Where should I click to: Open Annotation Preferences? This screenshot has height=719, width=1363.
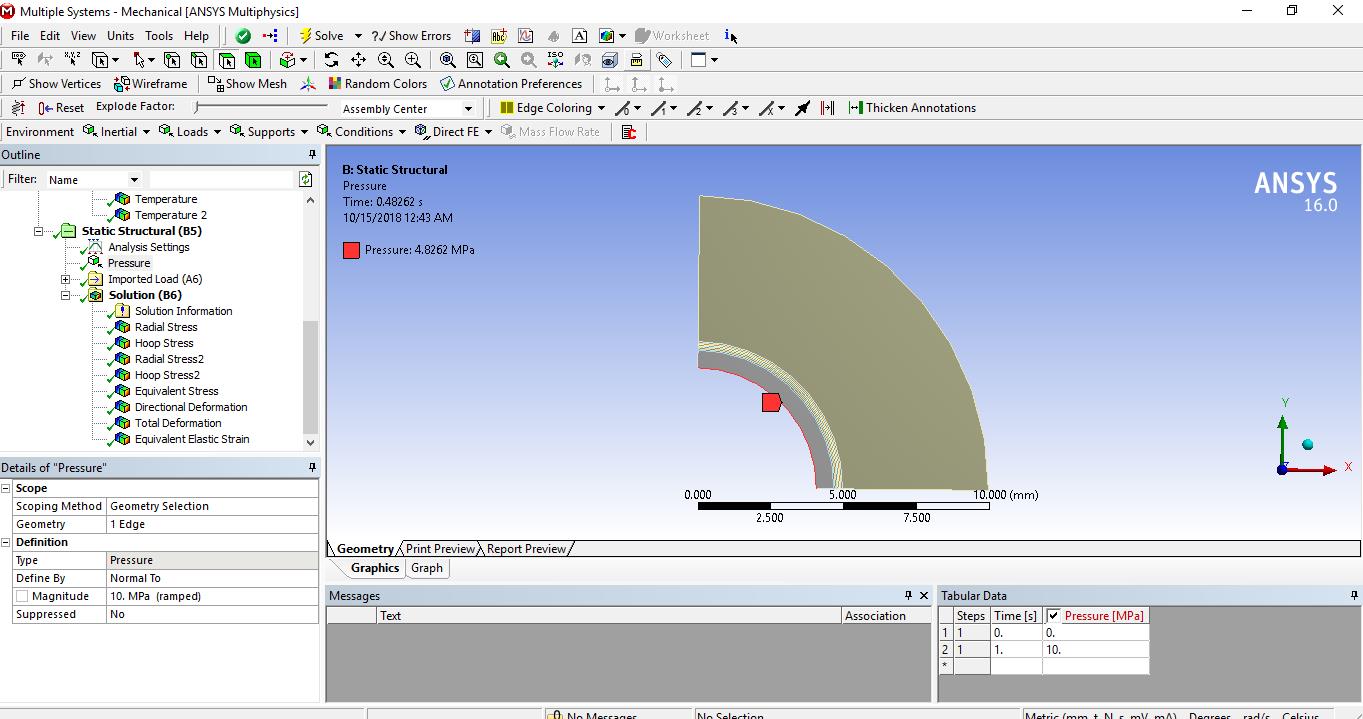[511, 84]
